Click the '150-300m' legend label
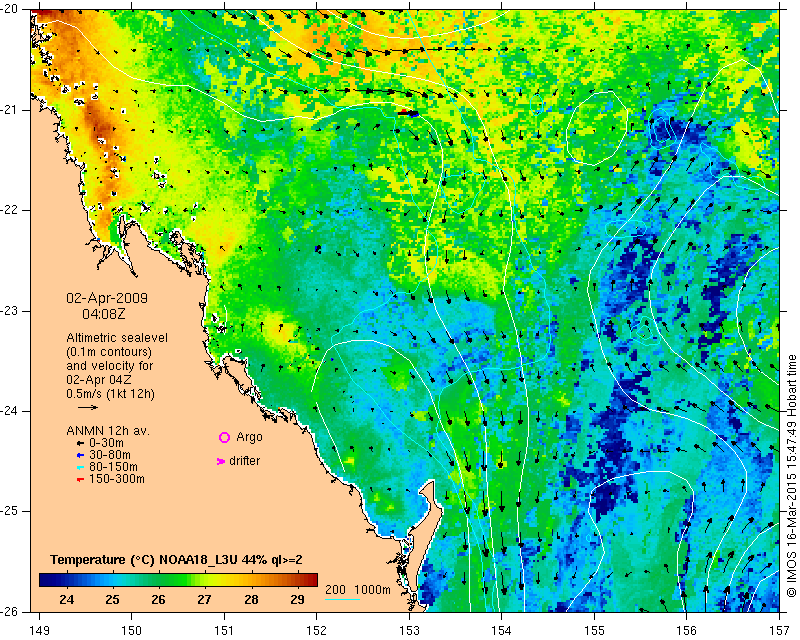Viewport: 800px width, 640px height. coord(117,479)
